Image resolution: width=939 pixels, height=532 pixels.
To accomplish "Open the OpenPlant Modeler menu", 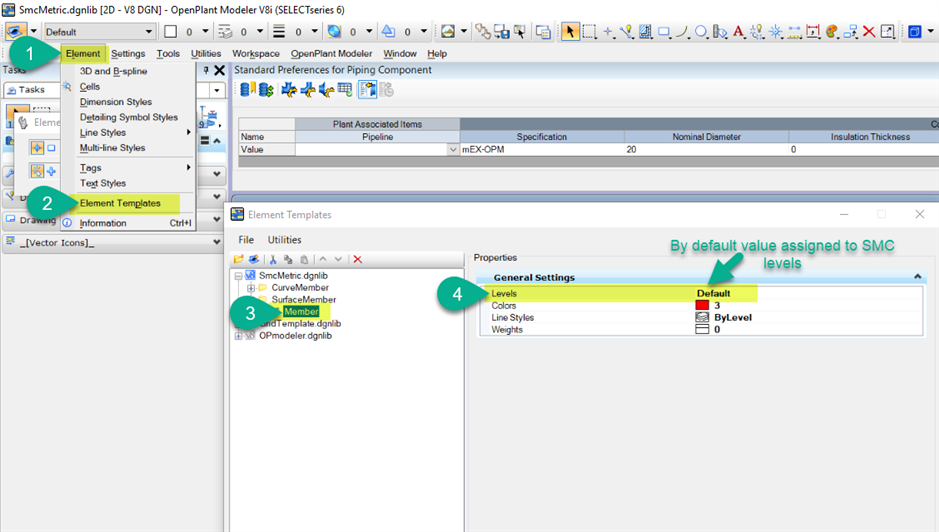I will (331, 53).
